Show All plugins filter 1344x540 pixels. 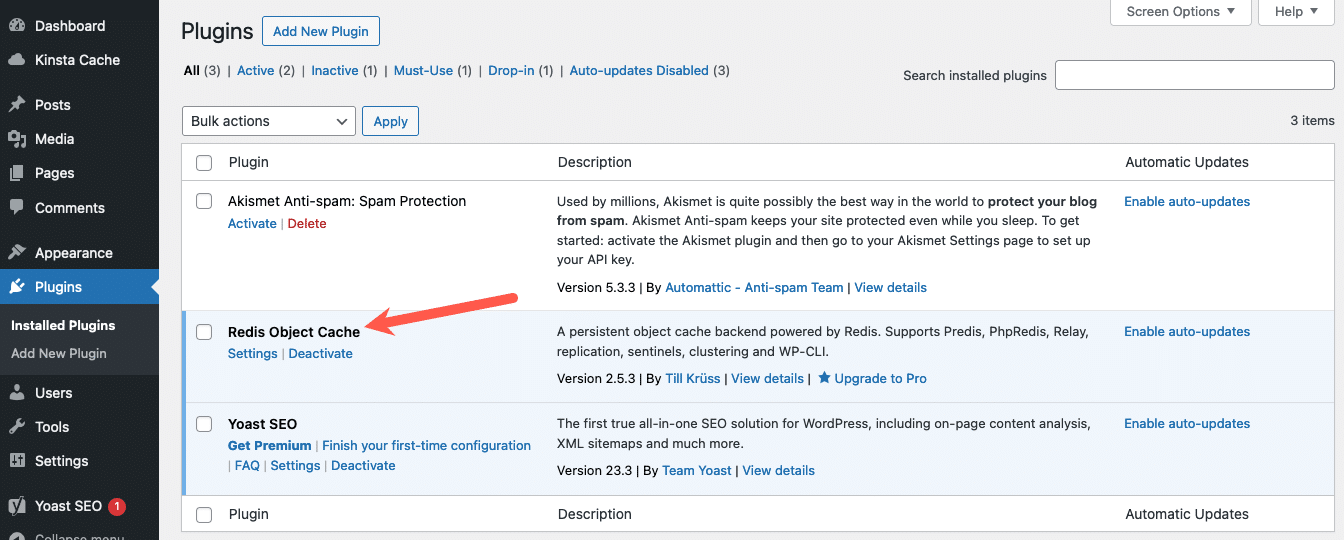pos(191,71)
